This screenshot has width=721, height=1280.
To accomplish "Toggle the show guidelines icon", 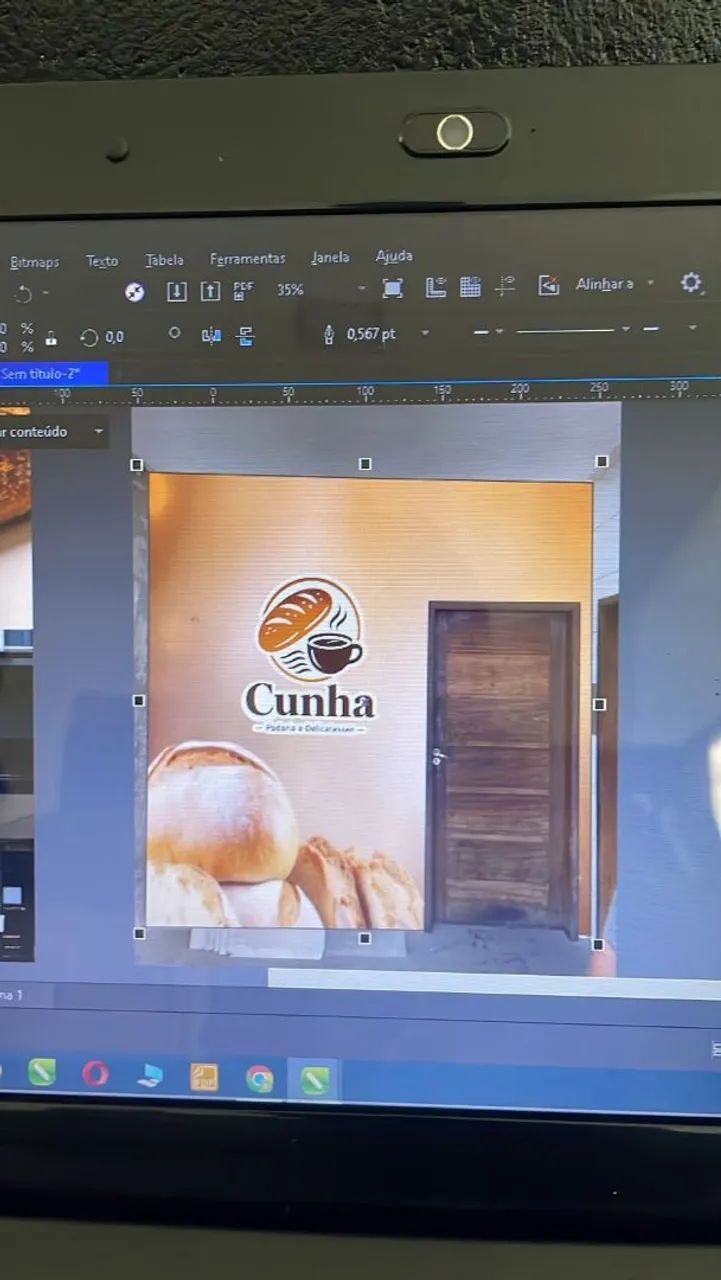I will click(x=505, y=286).
